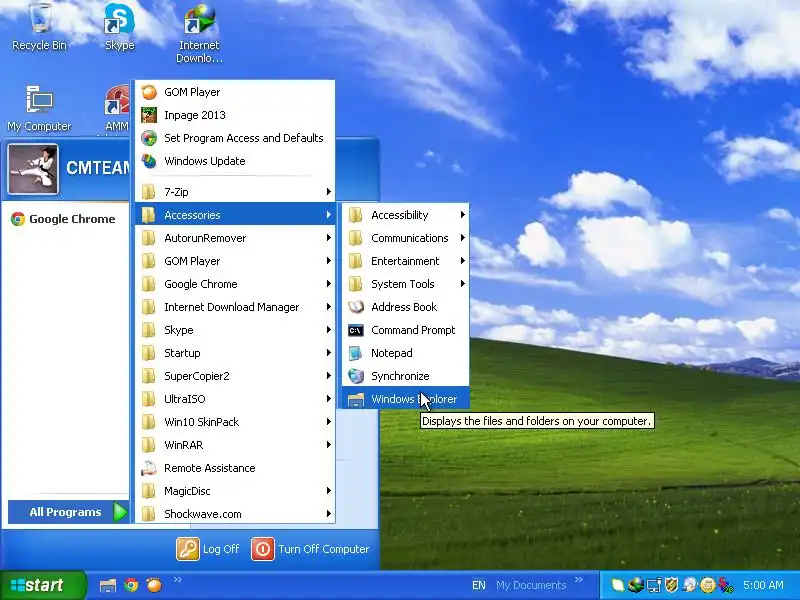Click the Inpage 2013 icon
Screen dimensions: 800x600
point(149,115)
